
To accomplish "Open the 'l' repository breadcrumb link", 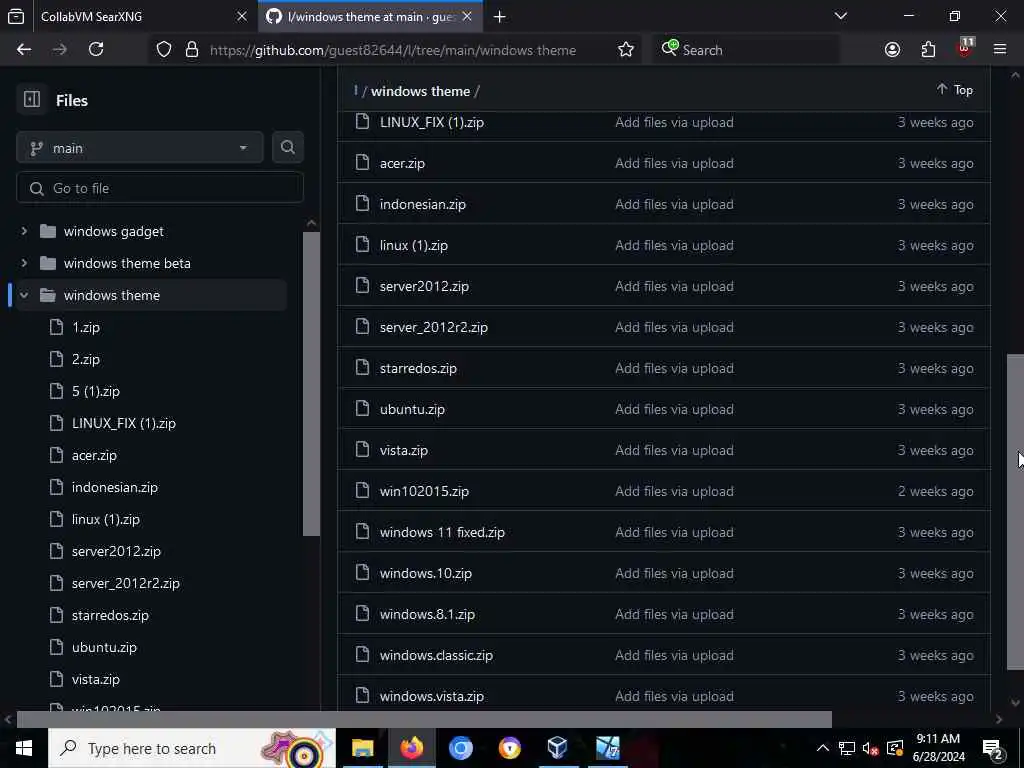I will coord(356,91).
